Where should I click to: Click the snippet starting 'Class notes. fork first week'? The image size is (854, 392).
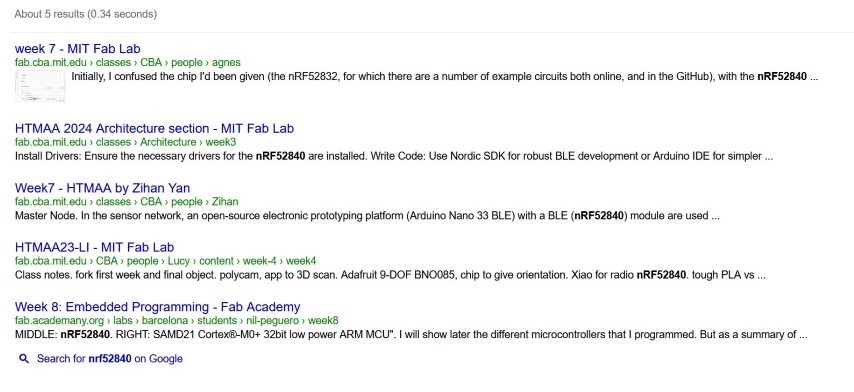pyautogui.click(x=390, y=275)
